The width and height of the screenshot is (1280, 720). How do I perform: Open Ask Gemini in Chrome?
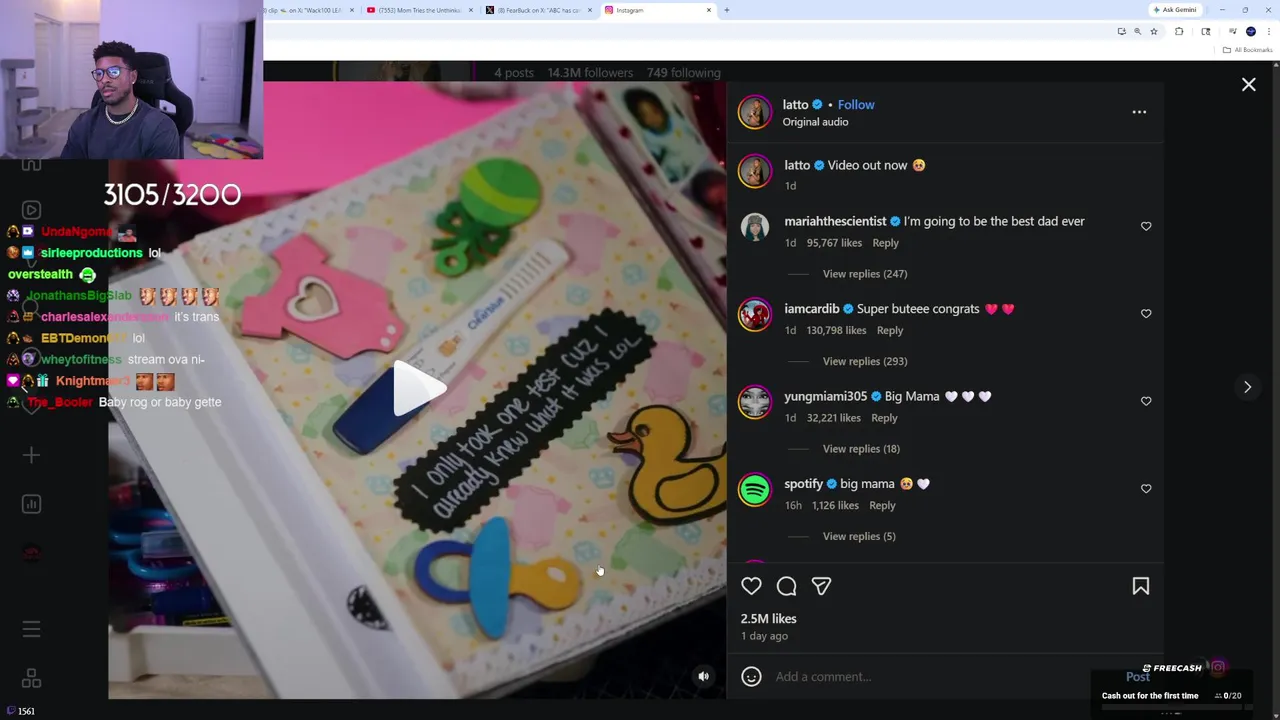1174,10
